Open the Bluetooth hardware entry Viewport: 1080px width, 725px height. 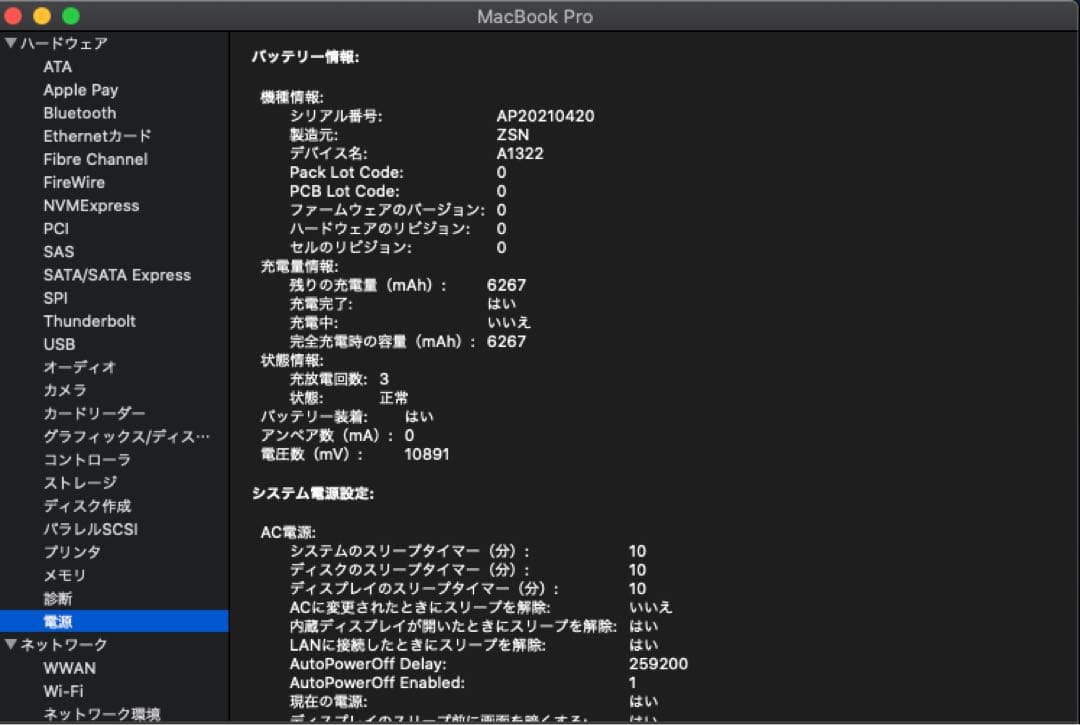(80, 113)
